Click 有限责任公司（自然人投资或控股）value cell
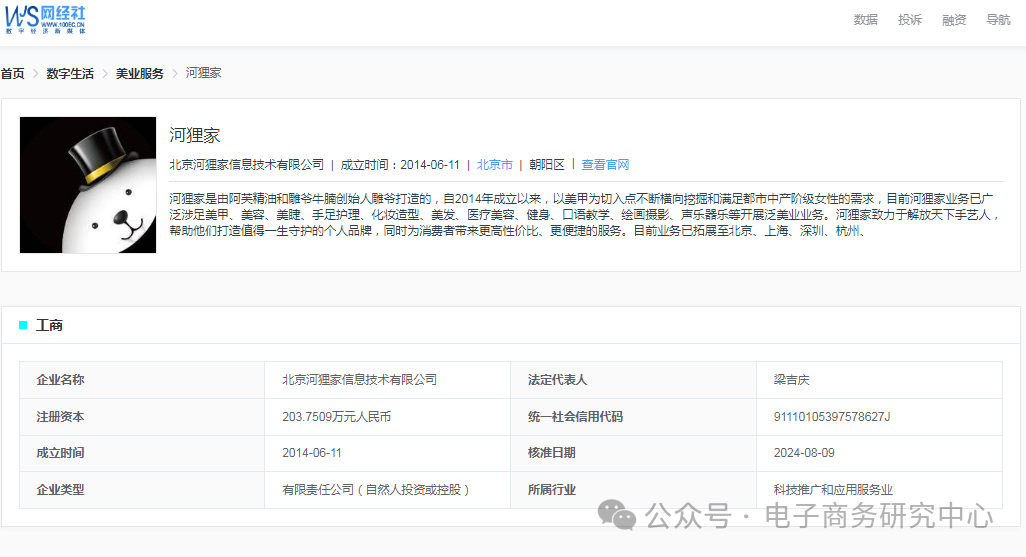Image resolution: width=1026 pixels, height=557 pixels. pos(387,490)
